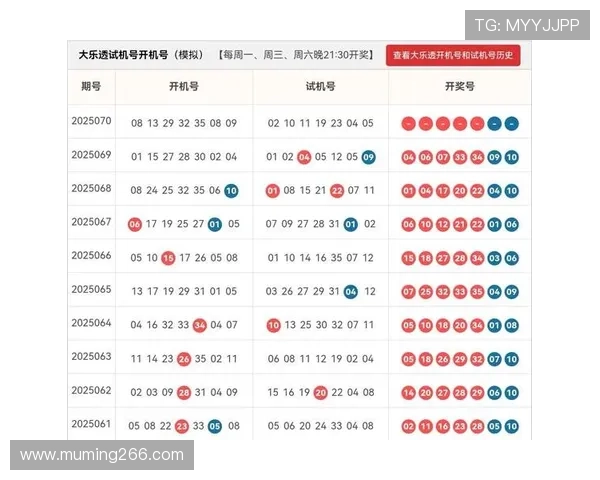
Task: Click red ball 21 in 2025067 开奖号
Action: (x=460, y=224)
